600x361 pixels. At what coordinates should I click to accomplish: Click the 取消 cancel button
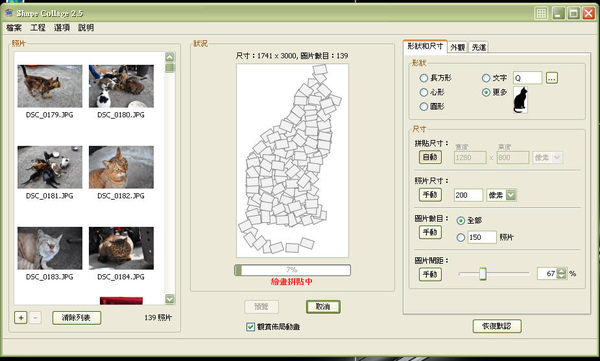tap(323, 307)
